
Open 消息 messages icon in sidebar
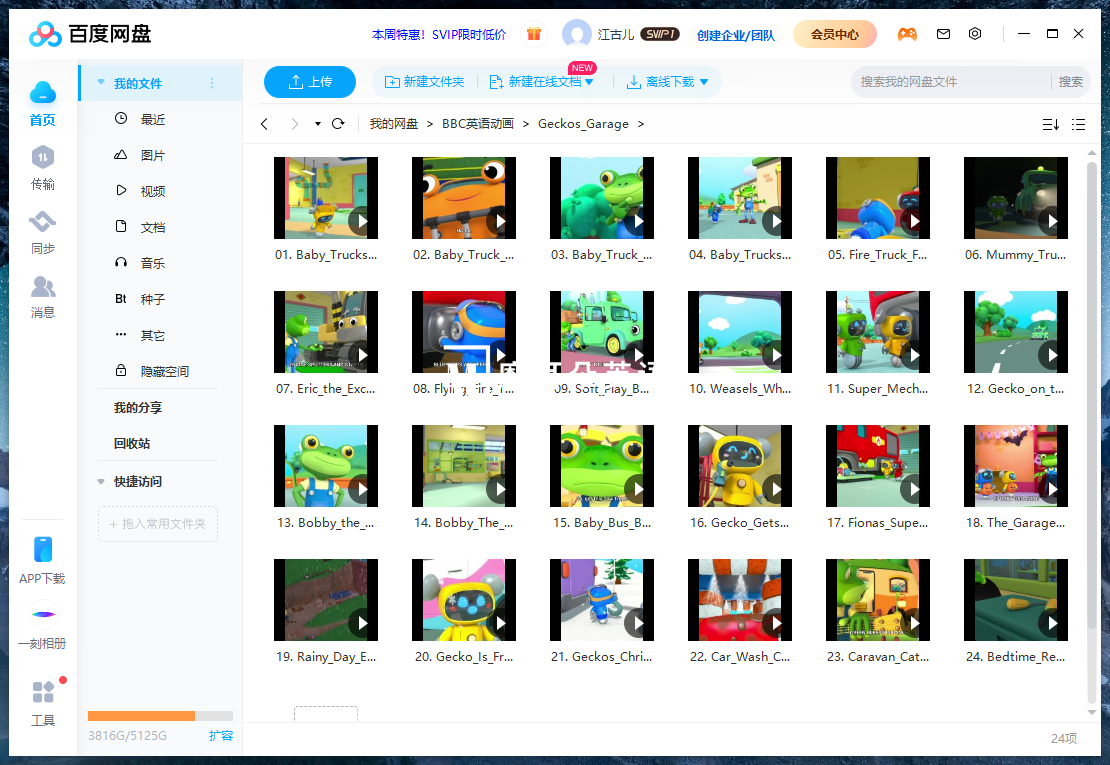(x=42, y=288)
